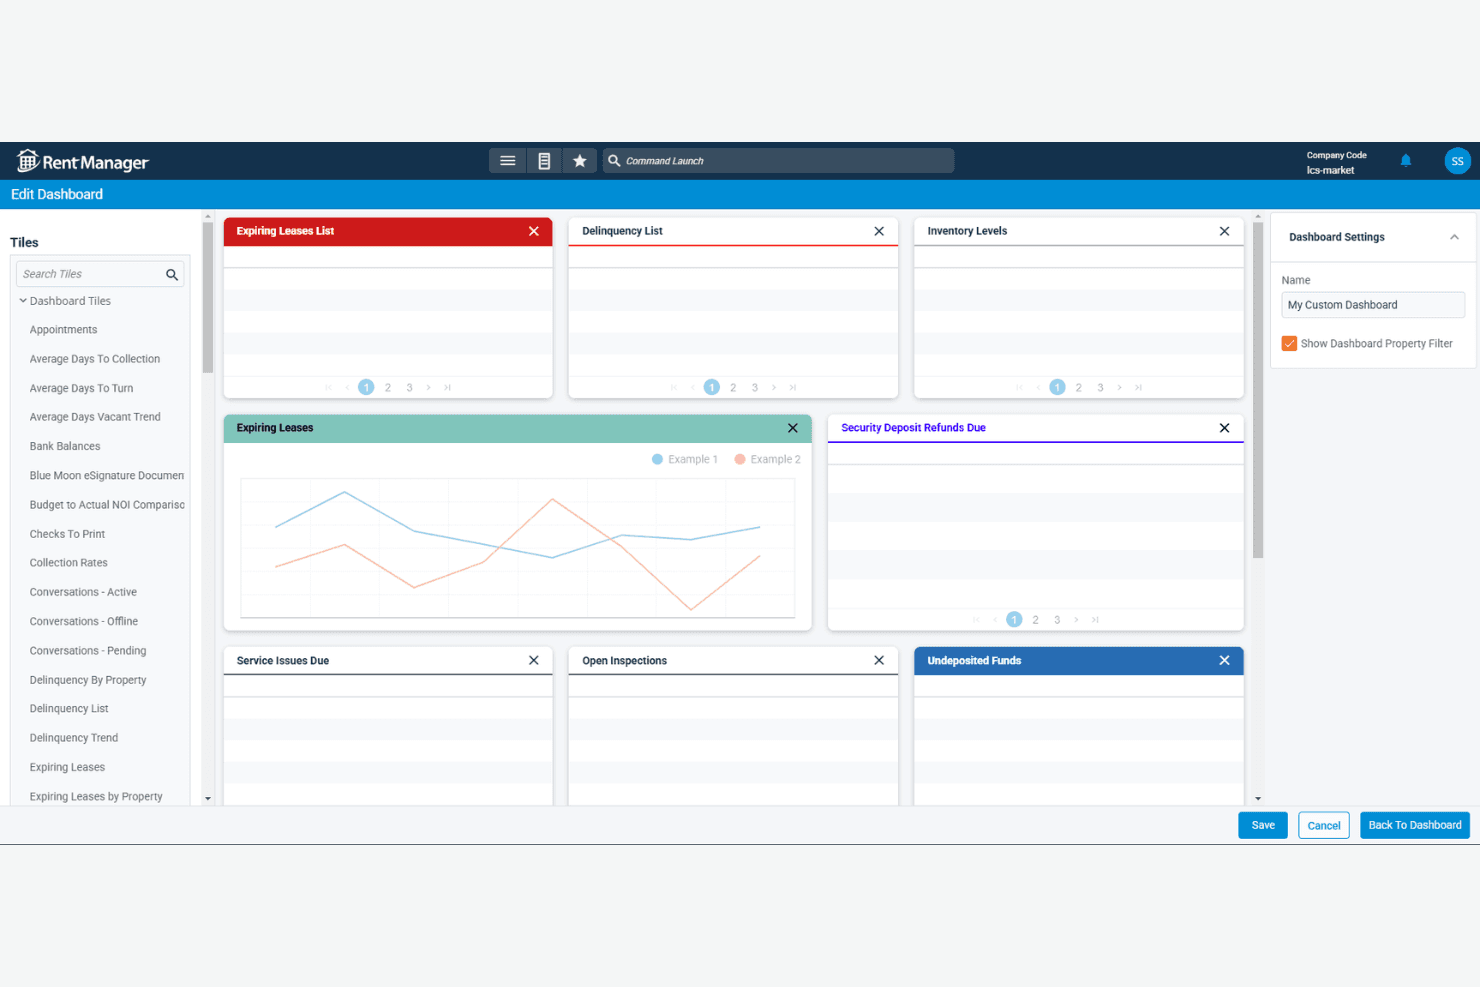1480x987 pixels.
Task: Go to page 3 in Delinquency List tile
Action: tap(755, 388)
